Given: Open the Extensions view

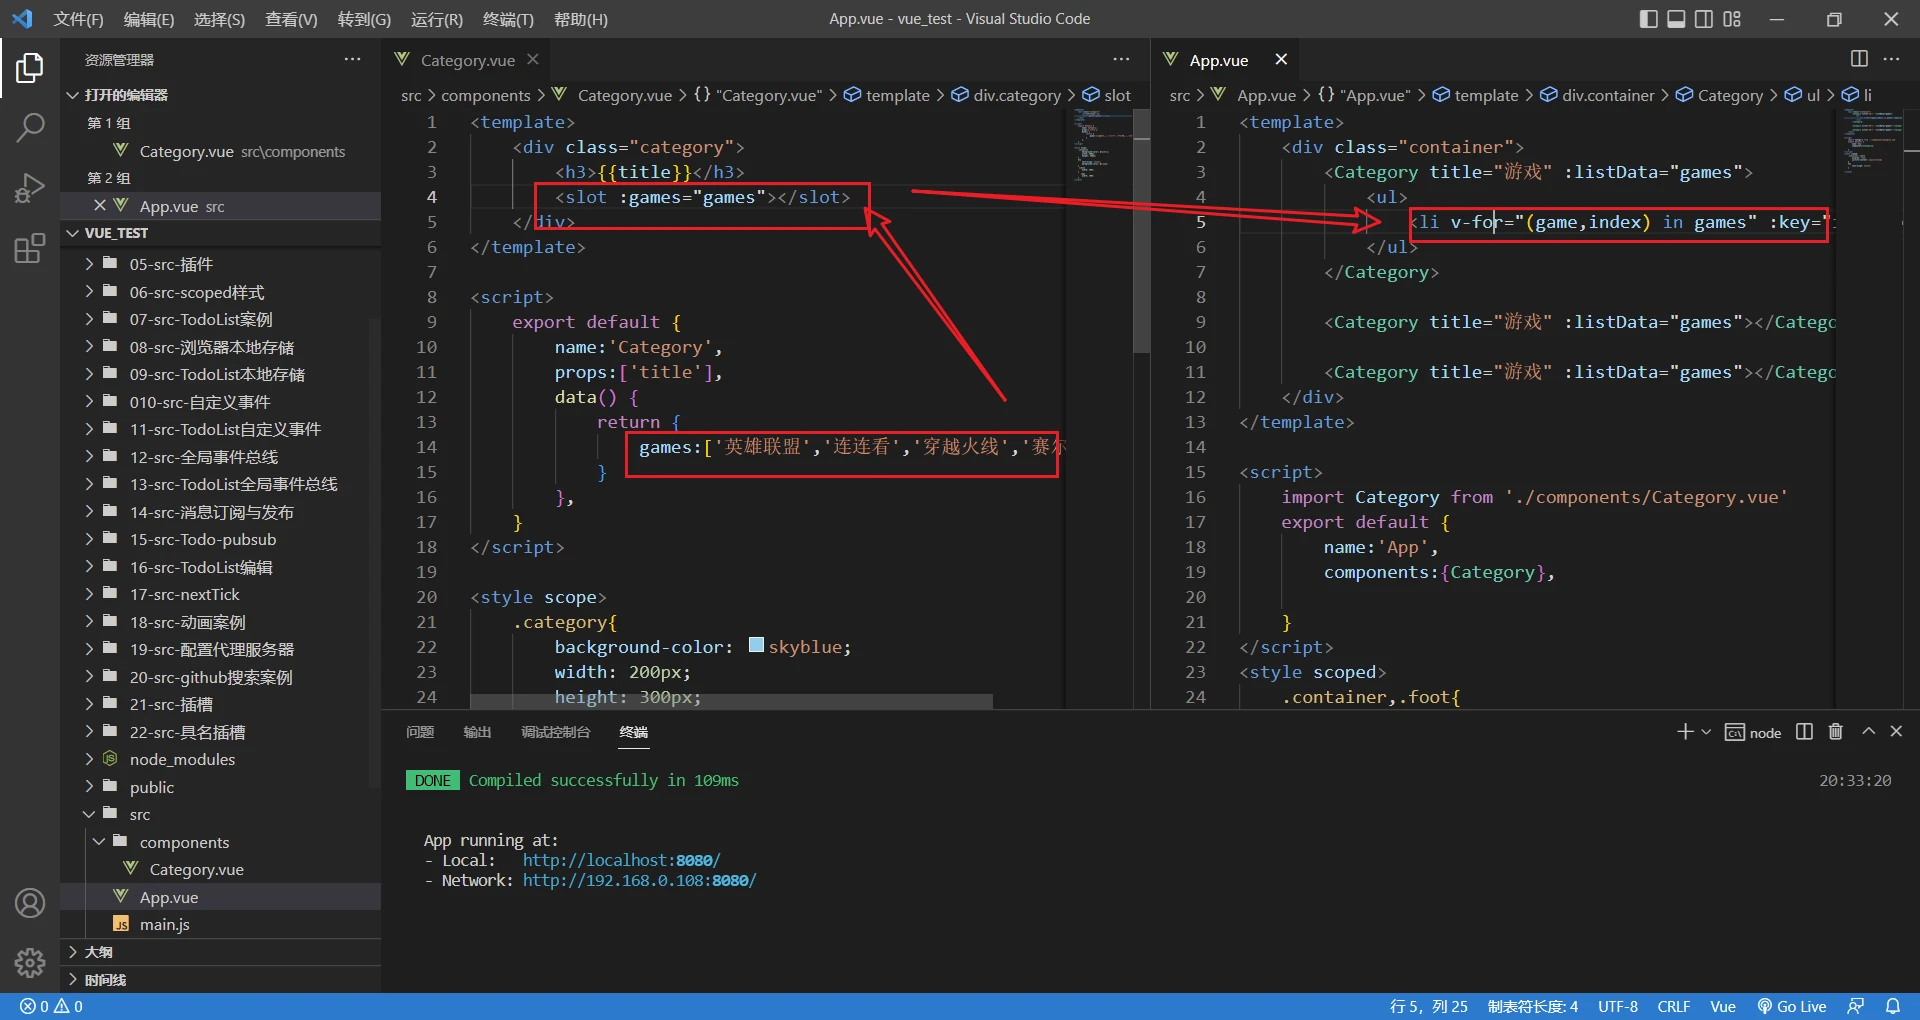Looking at the screenshot, I should click(30, 248).
